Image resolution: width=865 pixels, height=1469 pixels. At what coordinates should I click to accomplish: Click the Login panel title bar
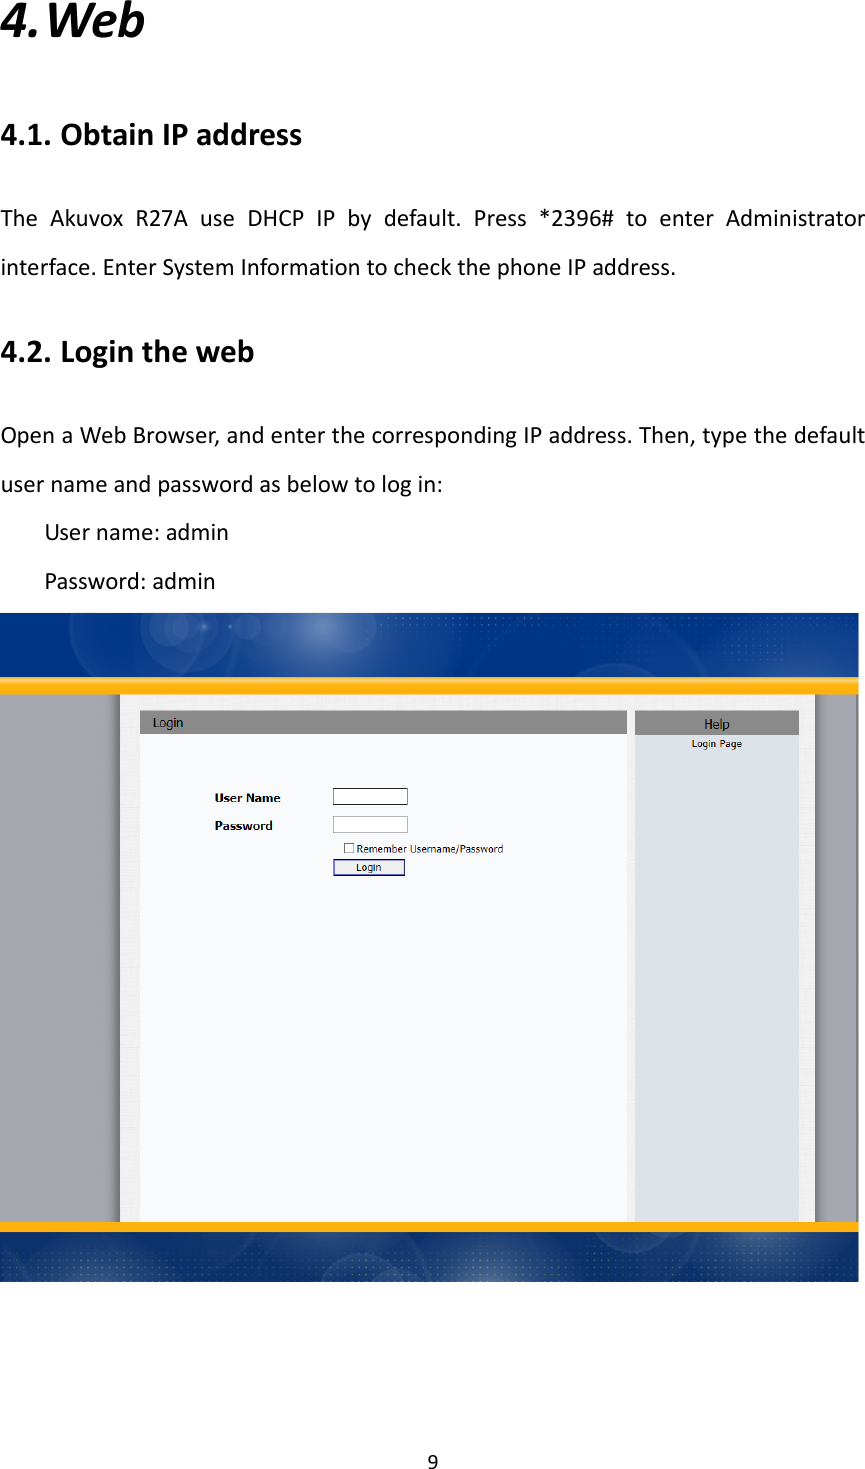click(383, 722)
